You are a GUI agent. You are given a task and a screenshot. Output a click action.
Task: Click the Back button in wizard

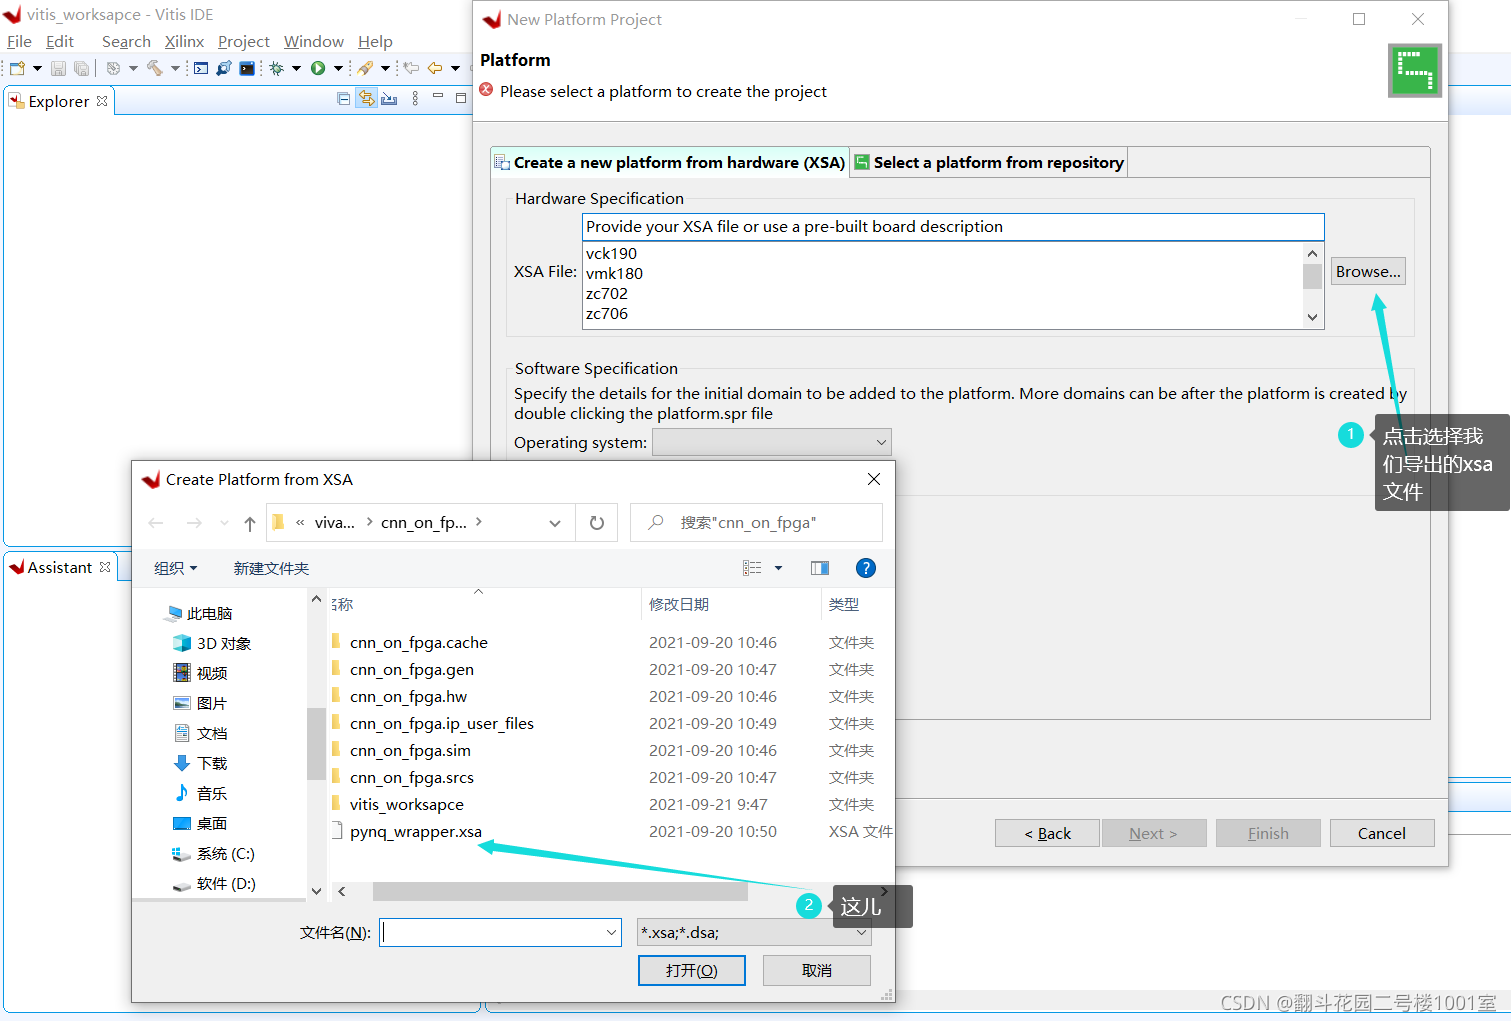point(1047,833)
